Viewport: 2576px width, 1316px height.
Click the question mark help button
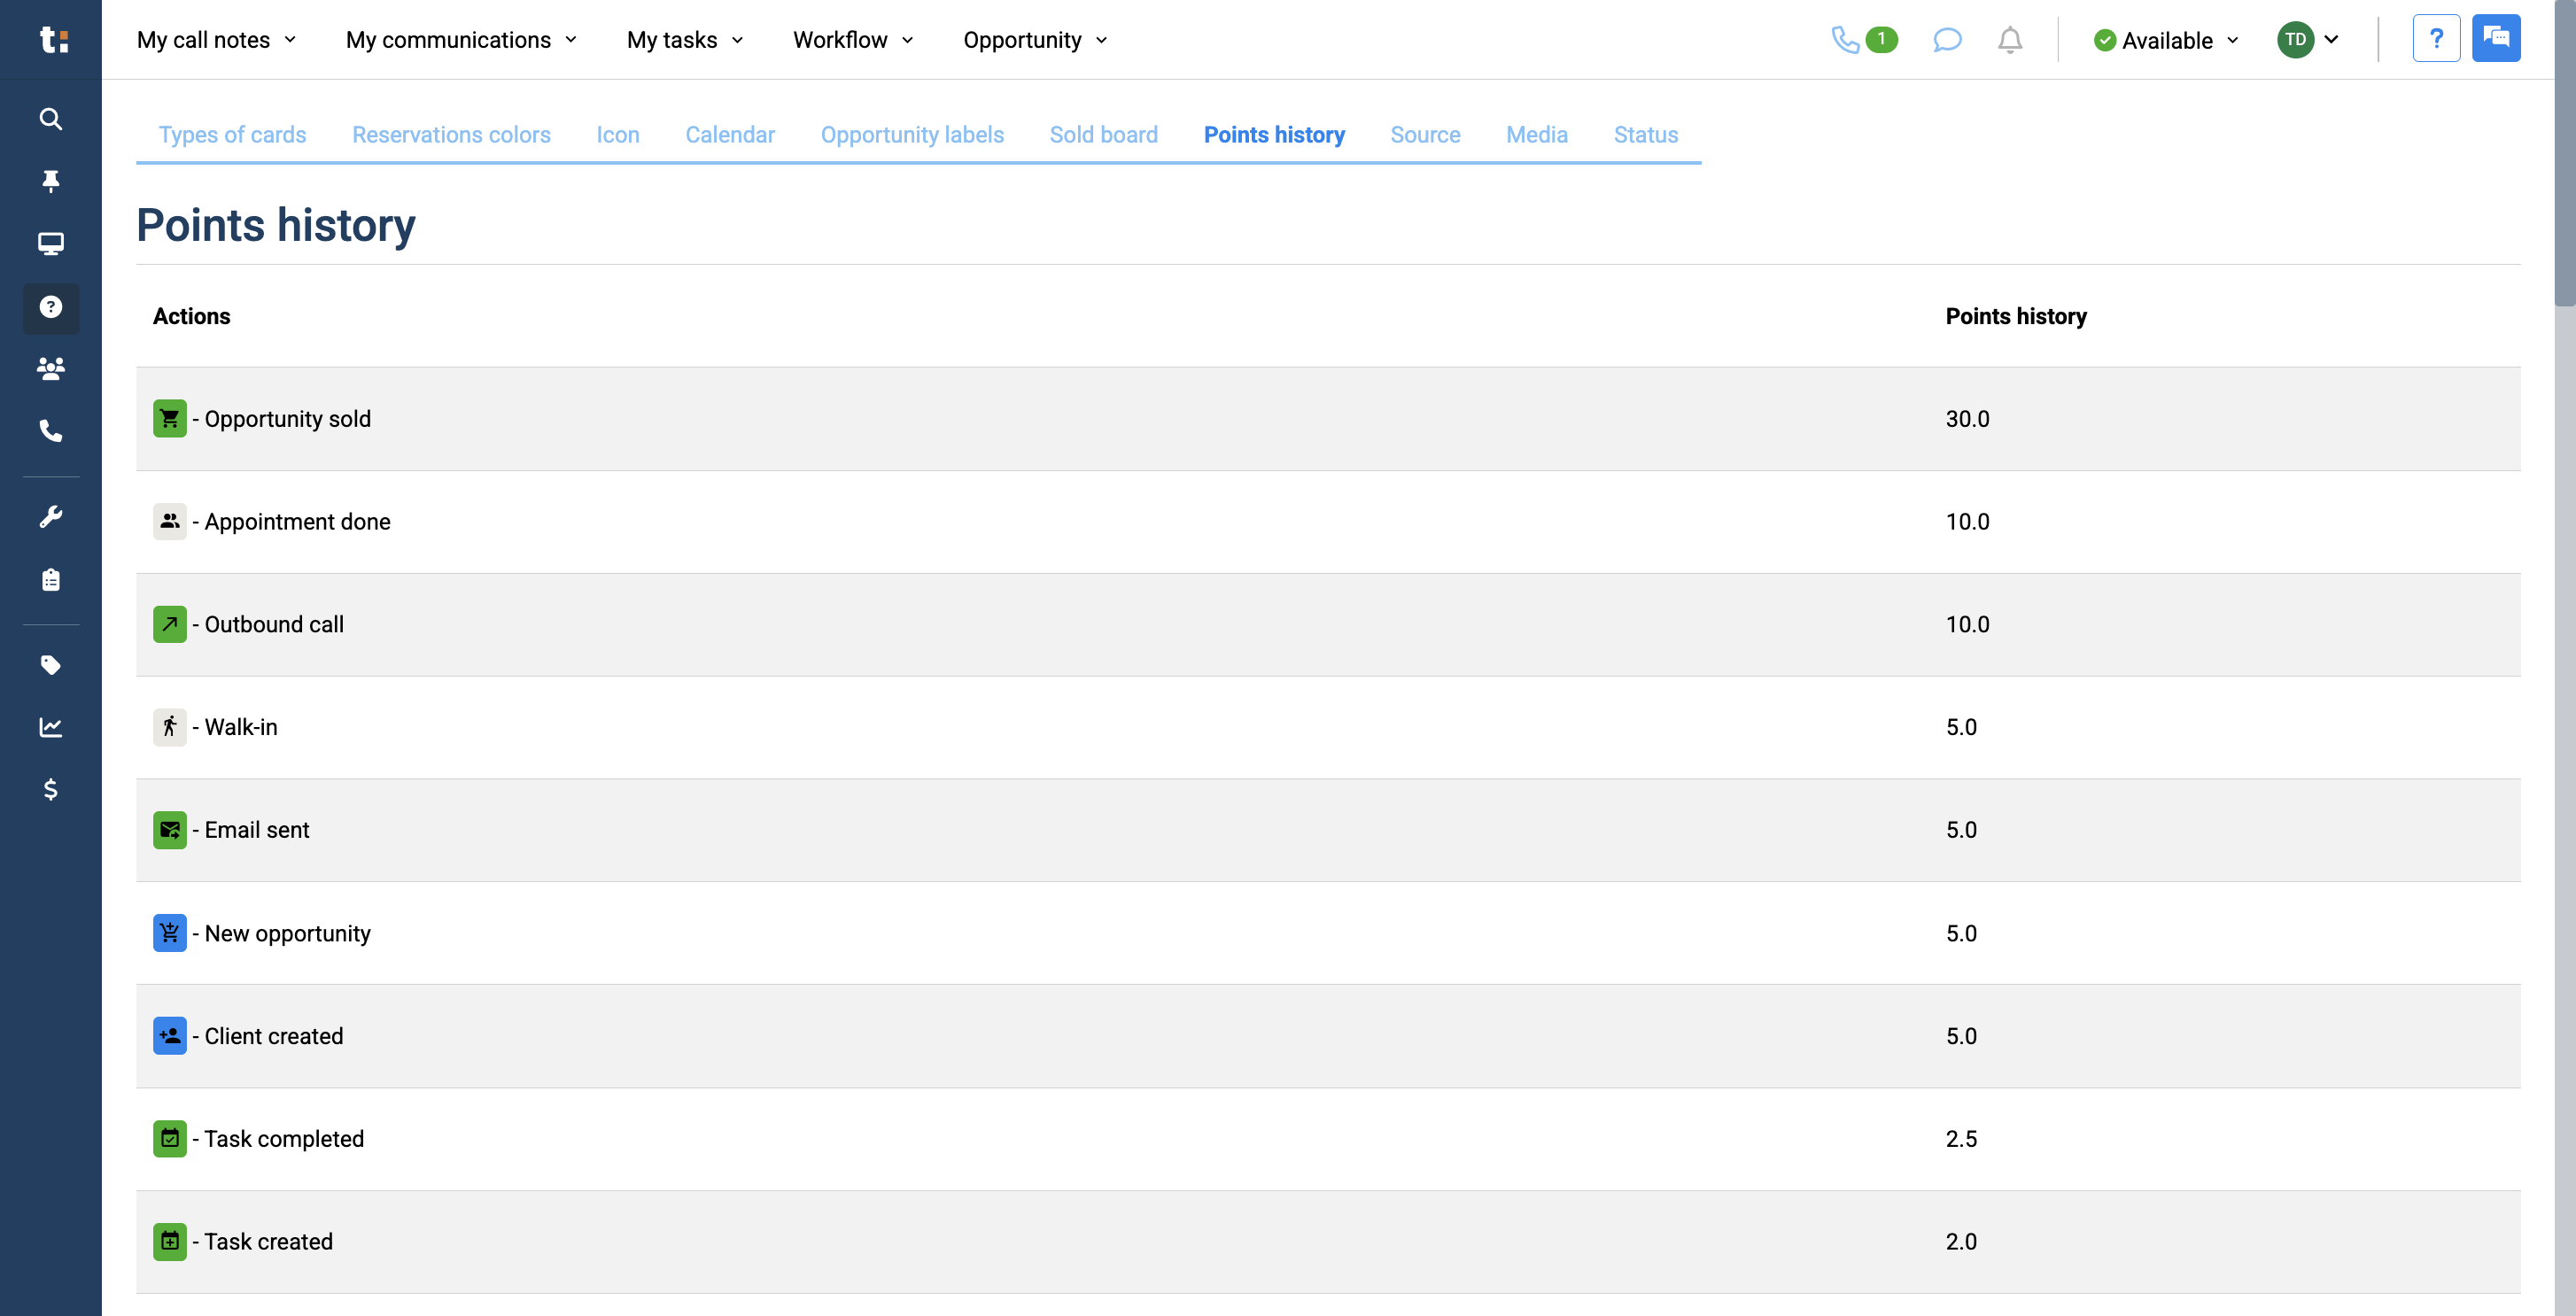click(x=2436, y=38)
